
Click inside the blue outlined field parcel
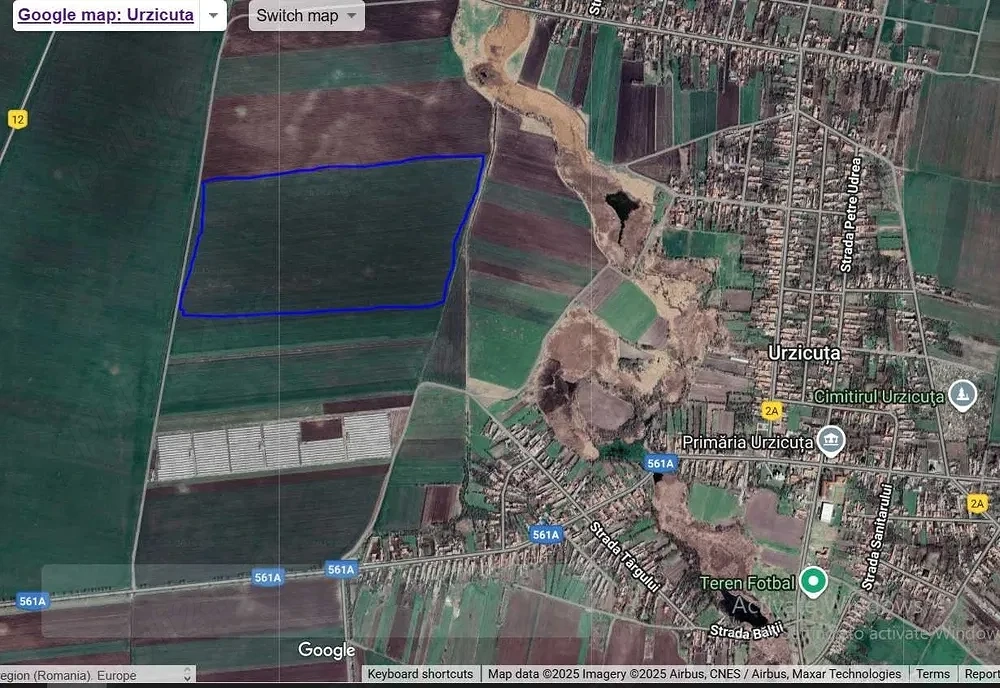click(x=332, y=236)
